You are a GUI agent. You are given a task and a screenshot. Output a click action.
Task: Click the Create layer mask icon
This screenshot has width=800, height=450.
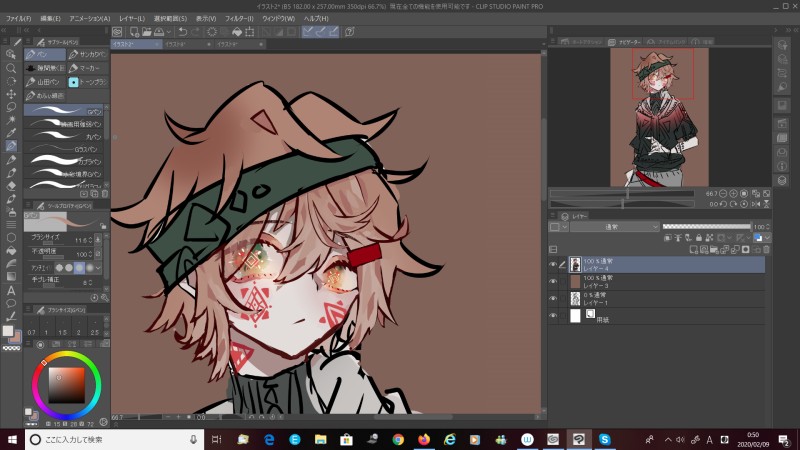coord(746,249)
